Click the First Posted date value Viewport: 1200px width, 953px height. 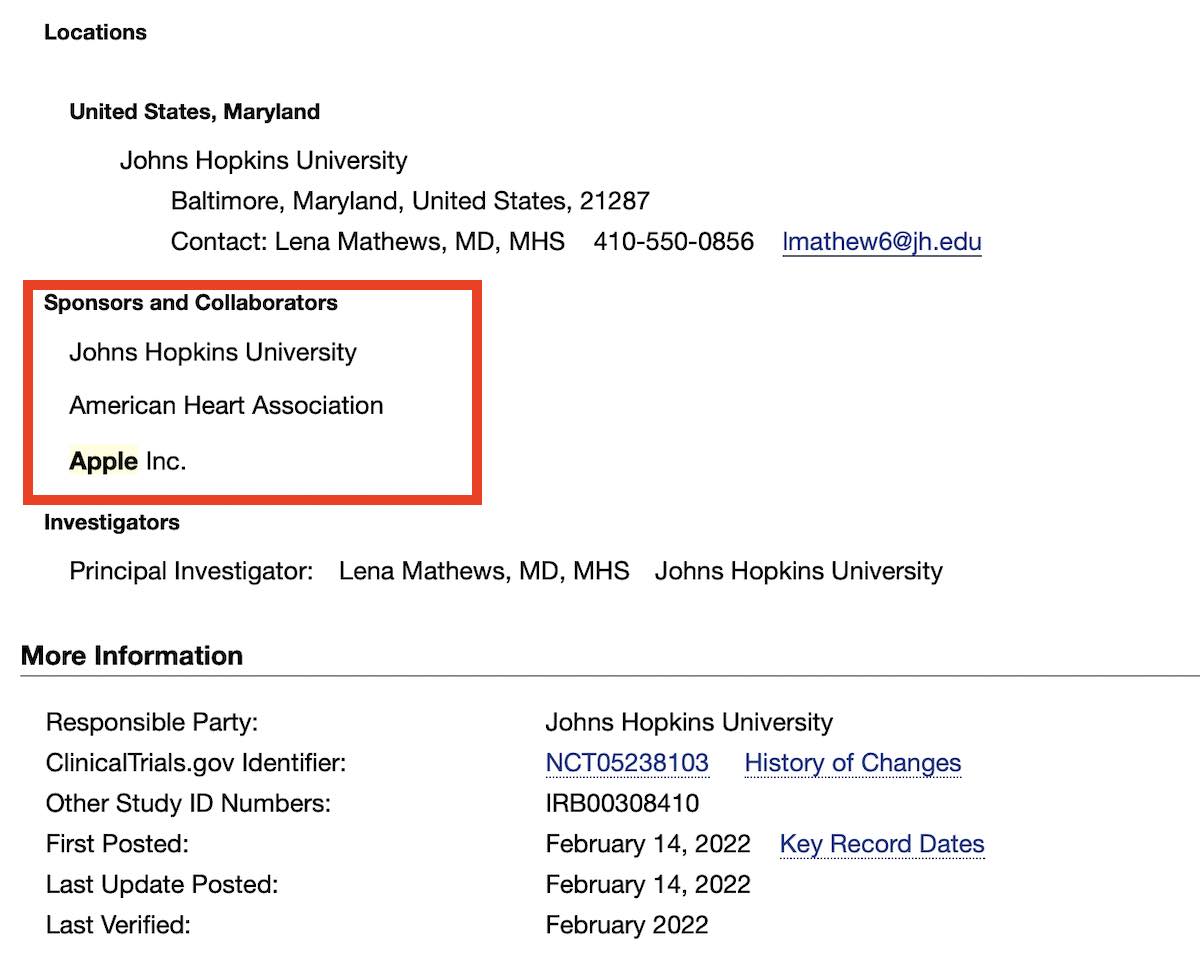click(647, 844)
